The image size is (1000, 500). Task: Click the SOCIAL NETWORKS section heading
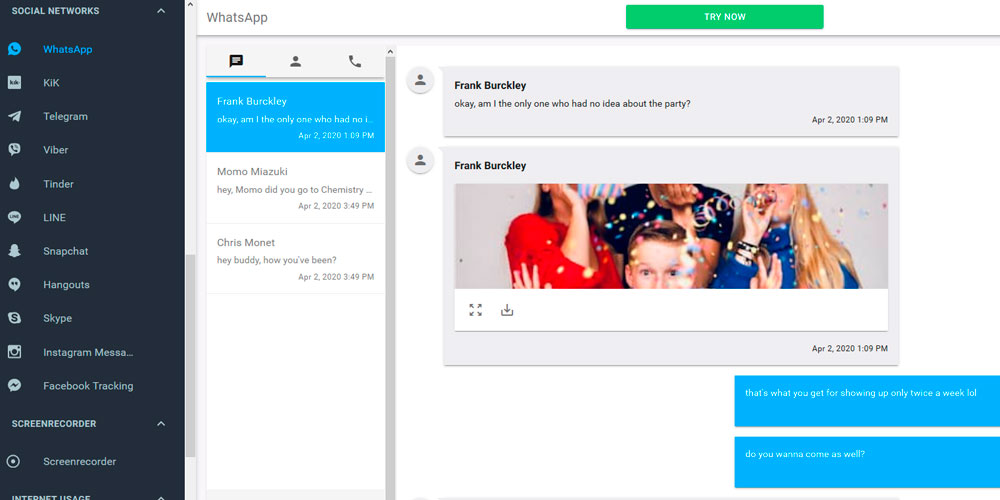click(55, 11)
